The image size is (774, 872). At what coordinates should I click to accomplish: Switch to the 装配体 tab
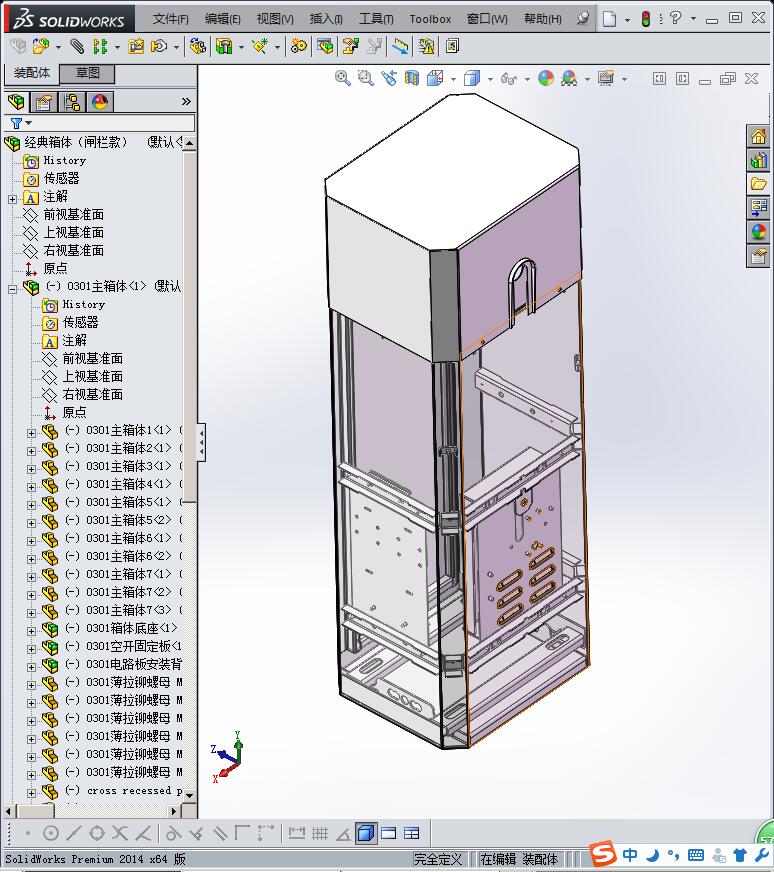click(x=32, y=73)
